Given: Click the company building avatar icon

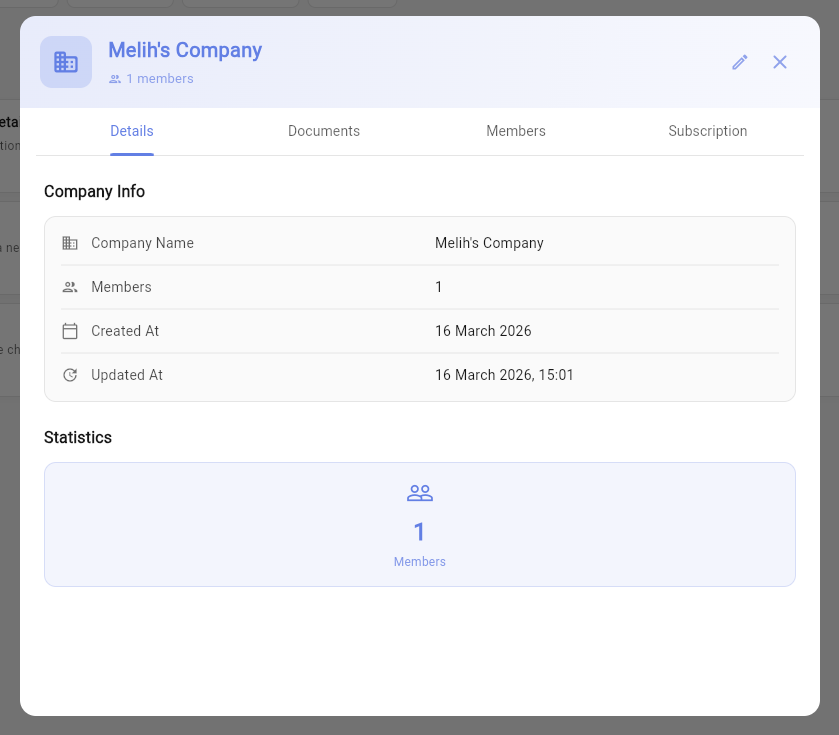Looking at the screenshot, I should 66,62.
